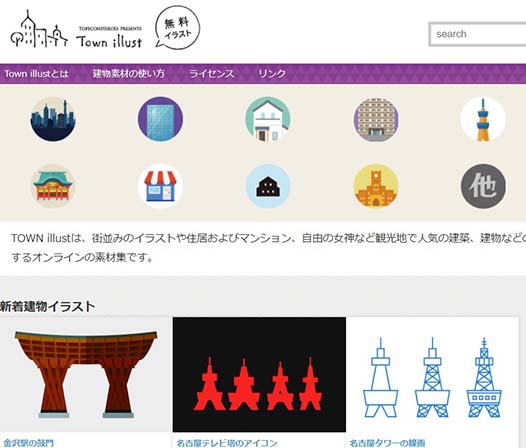Image resolution: width=526 pixels, height=448 pixels.
Task: Open the white house category icon
Action: [268, 119]
